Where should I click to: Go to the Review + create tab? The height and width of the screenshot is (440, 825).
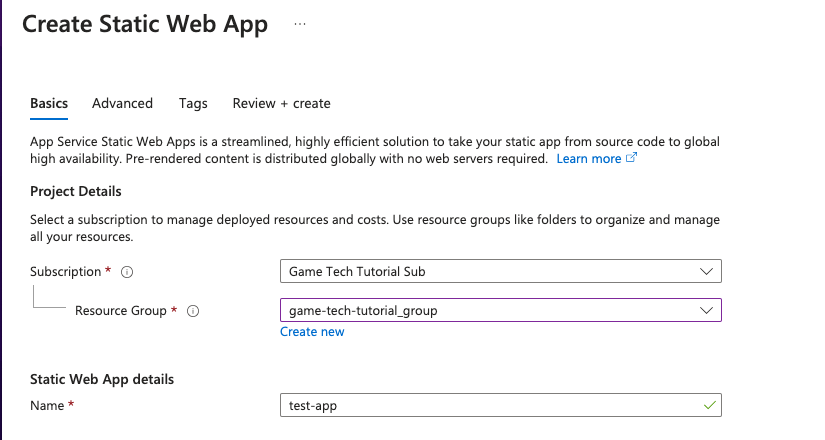[x=281, y=104]
